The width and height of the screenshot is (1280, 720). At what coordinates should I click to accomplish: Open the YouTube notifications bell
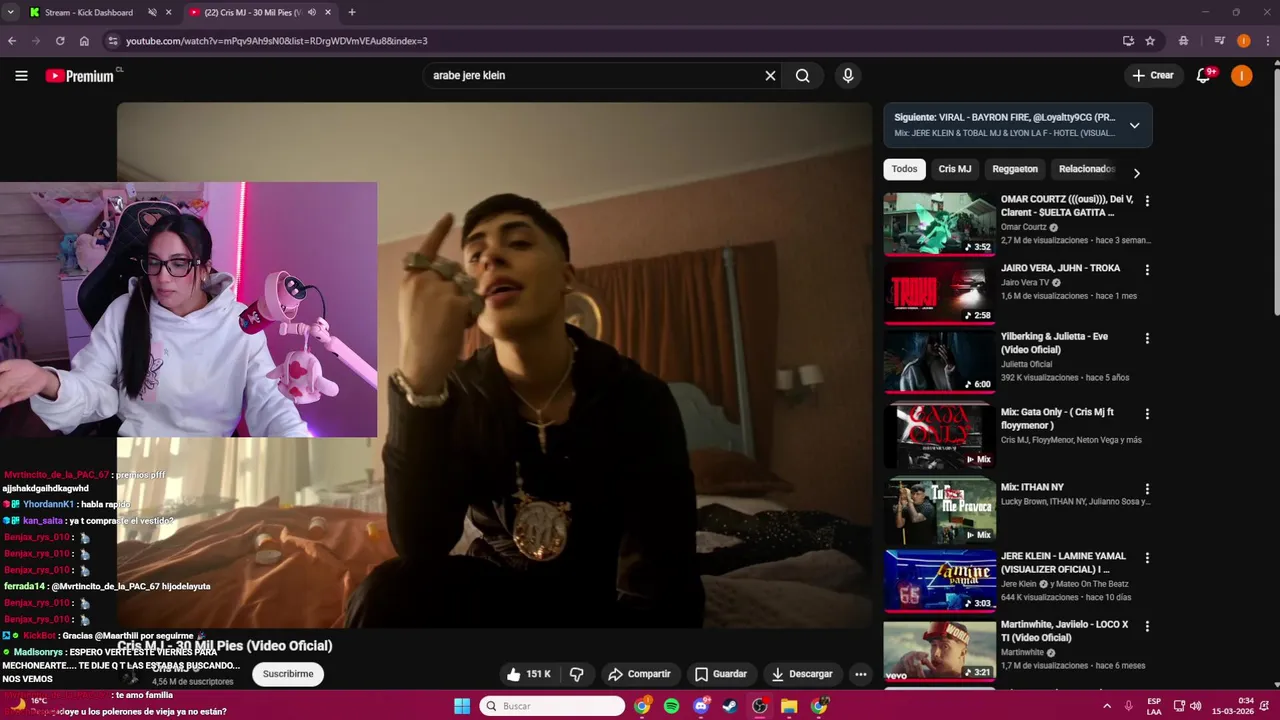(1204, 75)
